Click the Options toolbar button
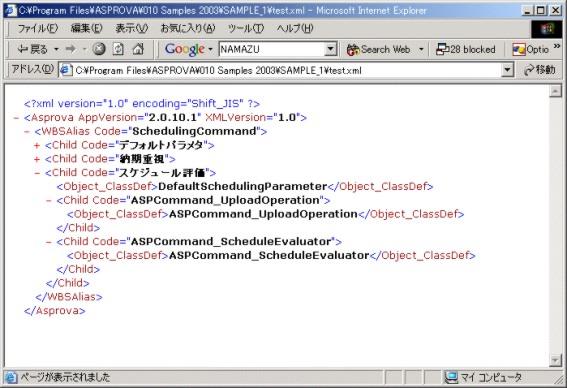 click(530, 50)
